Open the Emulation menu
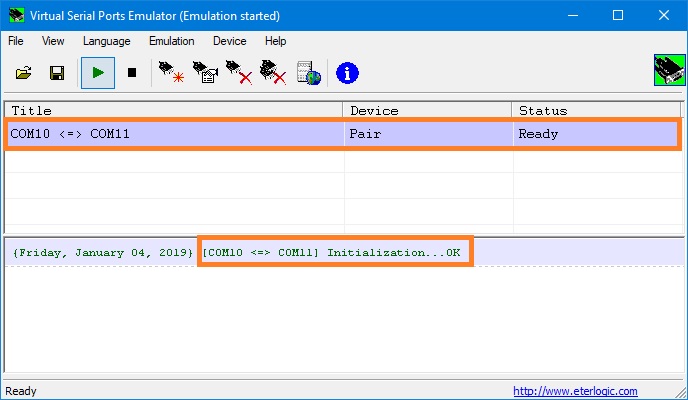The height and width of the screenshot is (400, 688). (172, 41)
